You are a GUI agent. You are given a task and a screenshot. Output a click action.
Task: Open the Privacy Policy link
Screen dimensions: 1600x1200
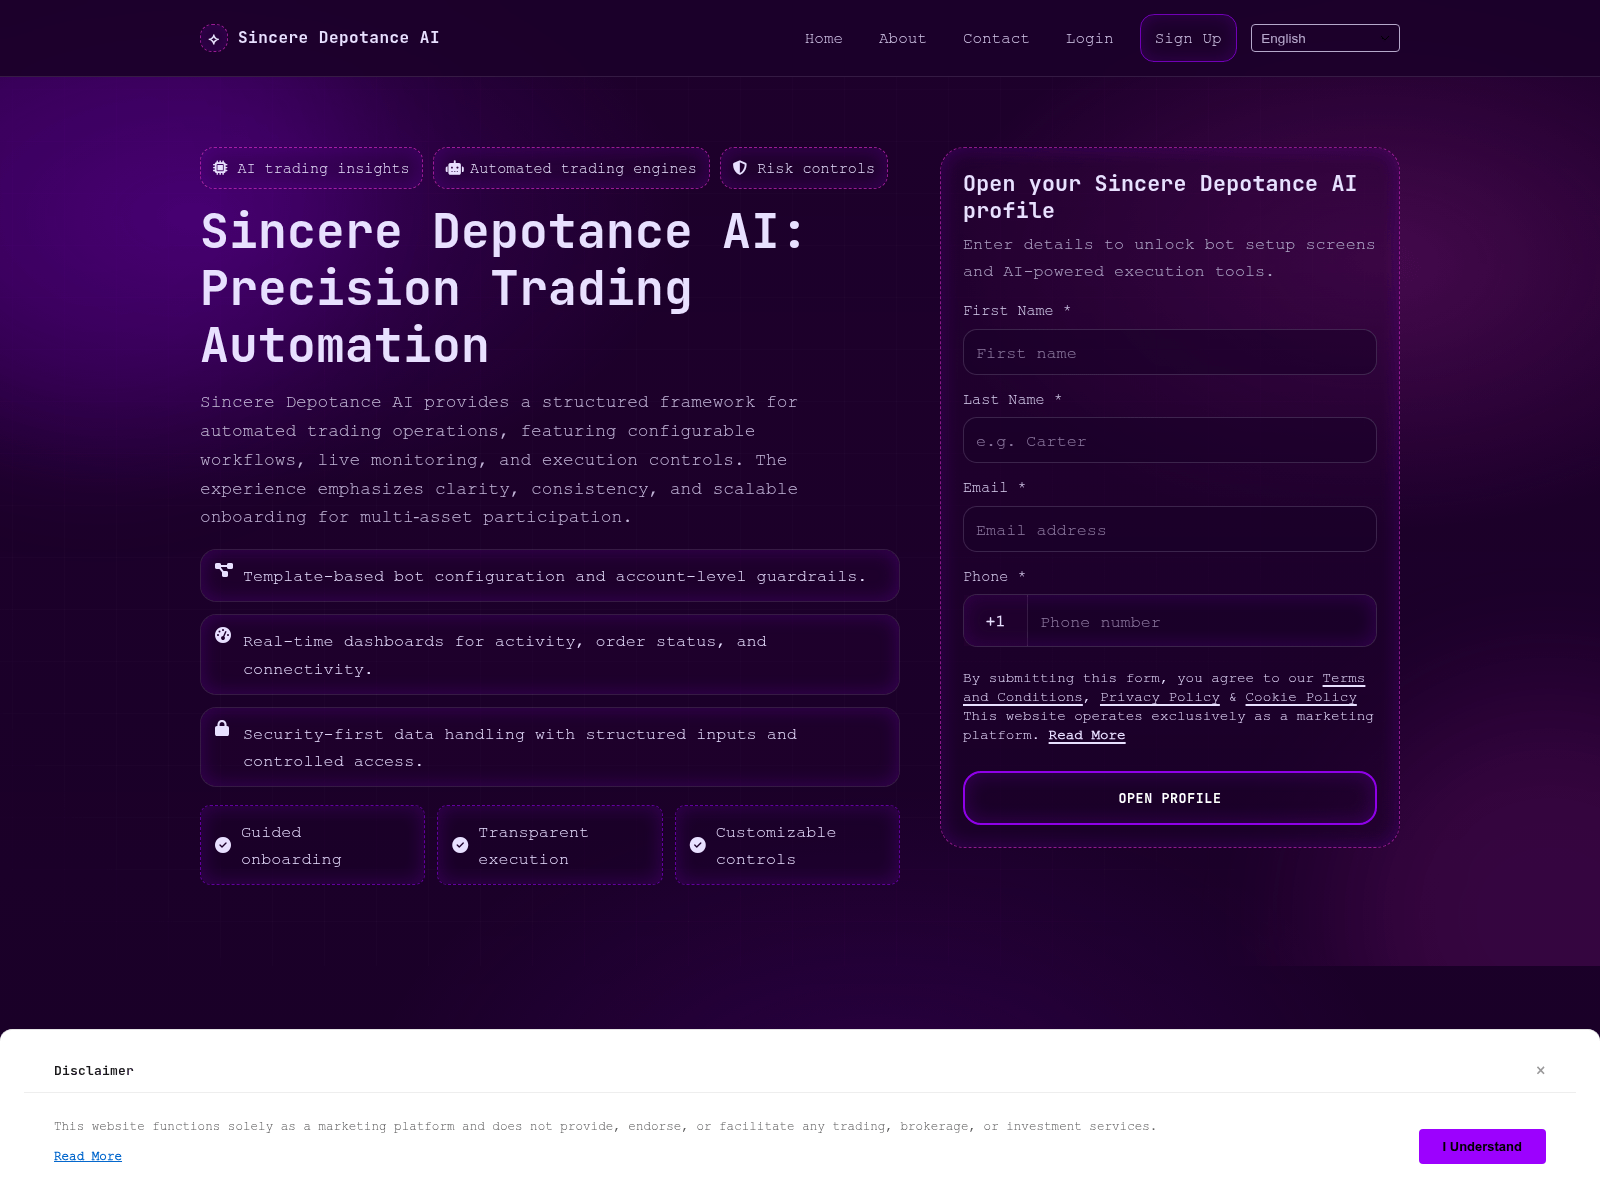pyautogui.click(x=1160, y=697)
